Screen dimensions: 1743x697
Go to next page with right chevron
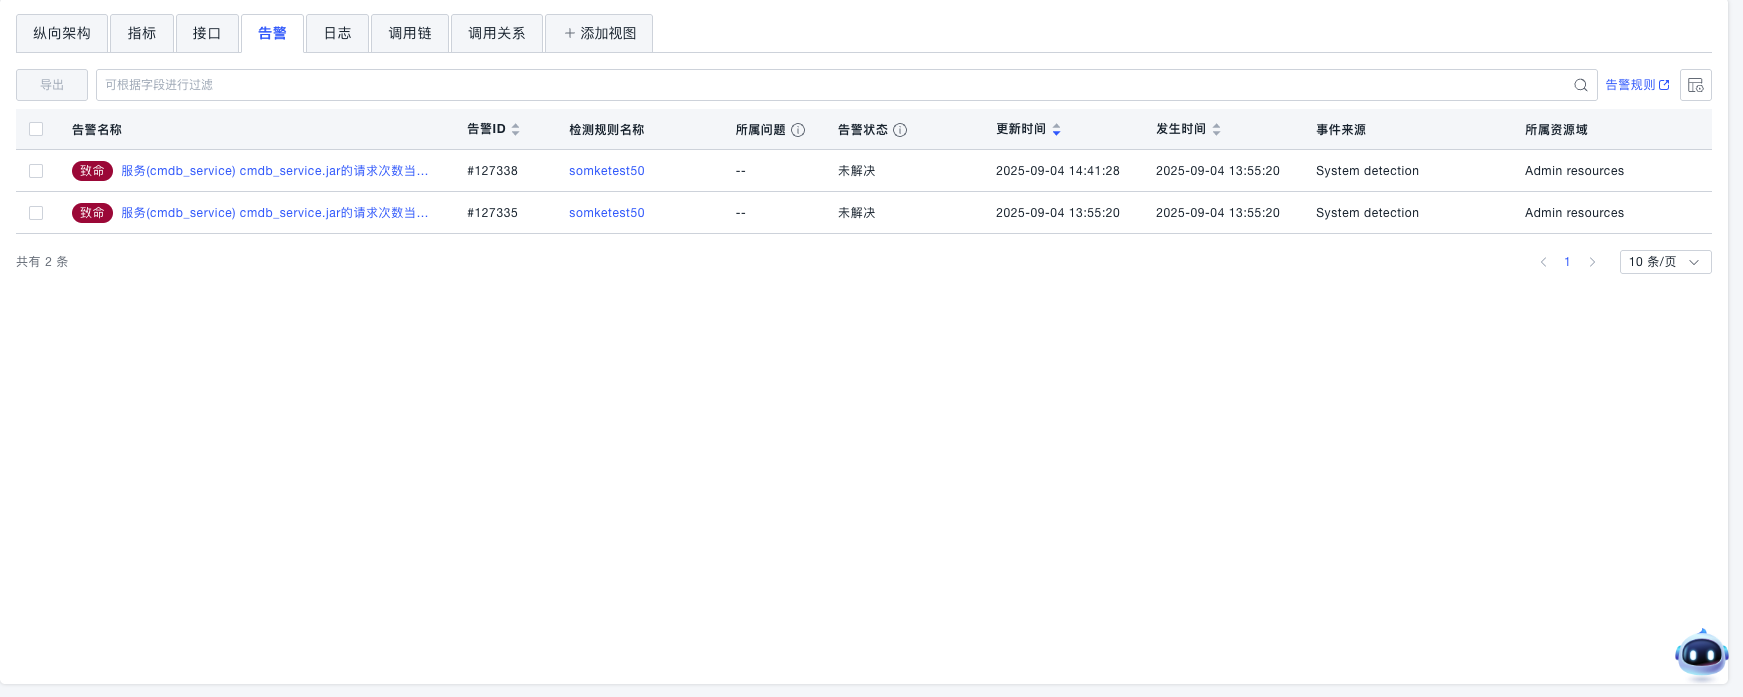pyautogui.click(x=1592, y=262)
